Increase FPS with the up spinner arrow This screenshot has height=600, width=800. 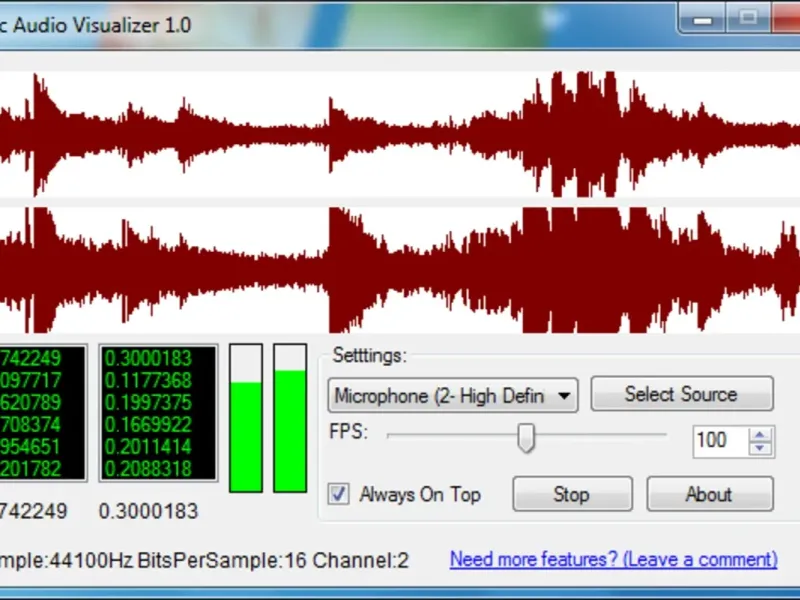(x=760, y=435)
